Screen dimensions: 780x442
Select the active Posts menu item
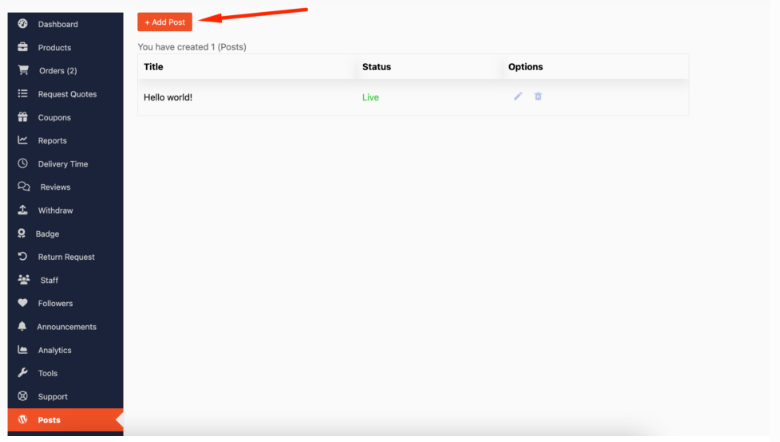point(49,420)
